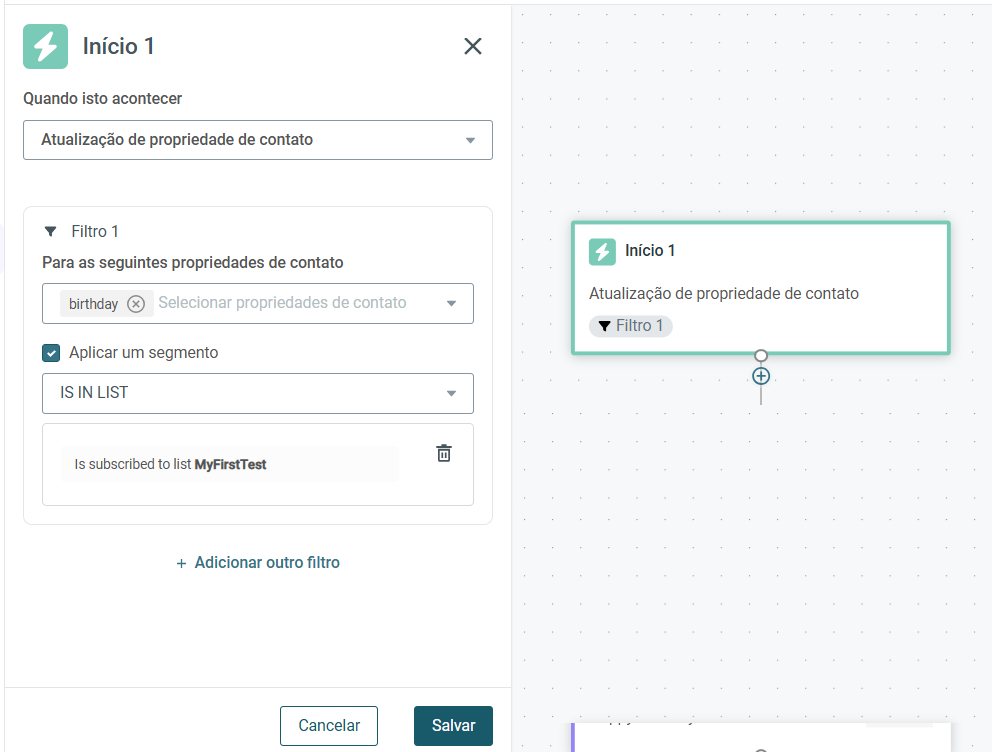Click the green lightning icon beside Início 1 title

pos(46,46)
